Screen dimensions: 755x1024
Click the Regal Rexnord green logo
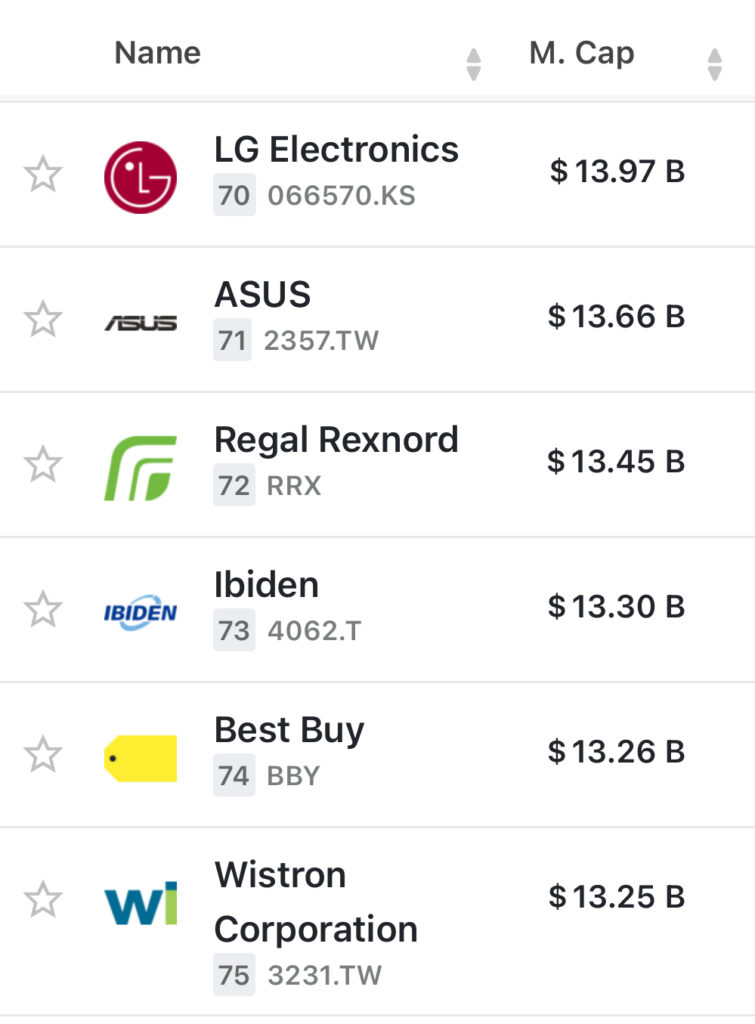(140, 467)
